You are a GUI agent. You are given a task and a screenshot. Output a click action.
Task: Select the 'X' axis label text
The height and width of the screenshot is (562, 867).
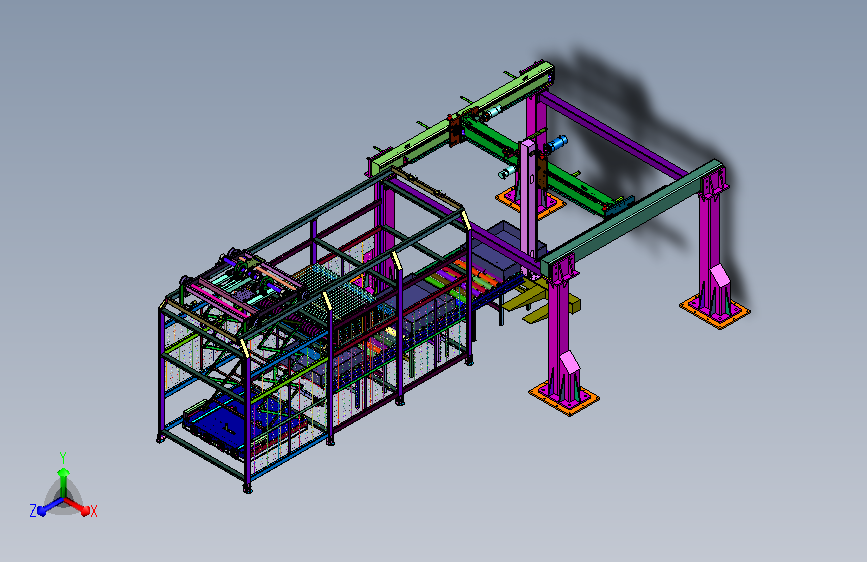pyautogui.click(x=93, y=511)
